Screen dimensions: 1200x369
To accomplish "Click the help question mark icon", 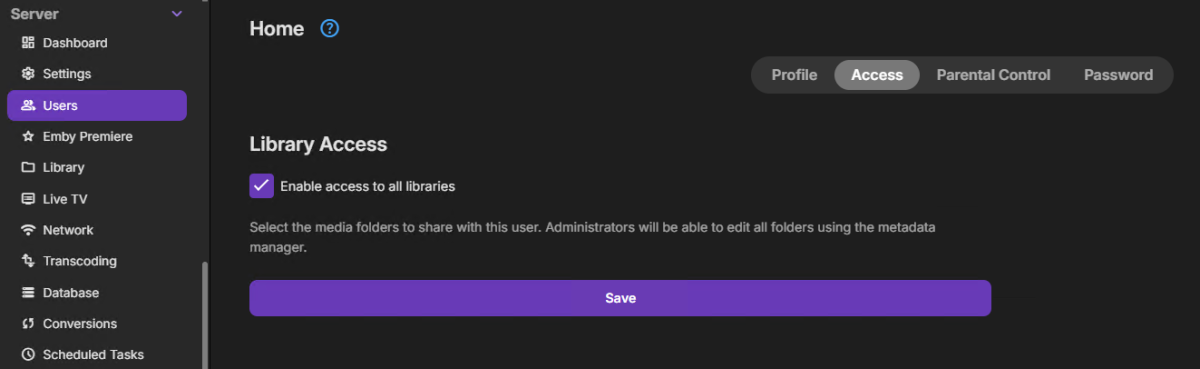I will coord(330,29).
